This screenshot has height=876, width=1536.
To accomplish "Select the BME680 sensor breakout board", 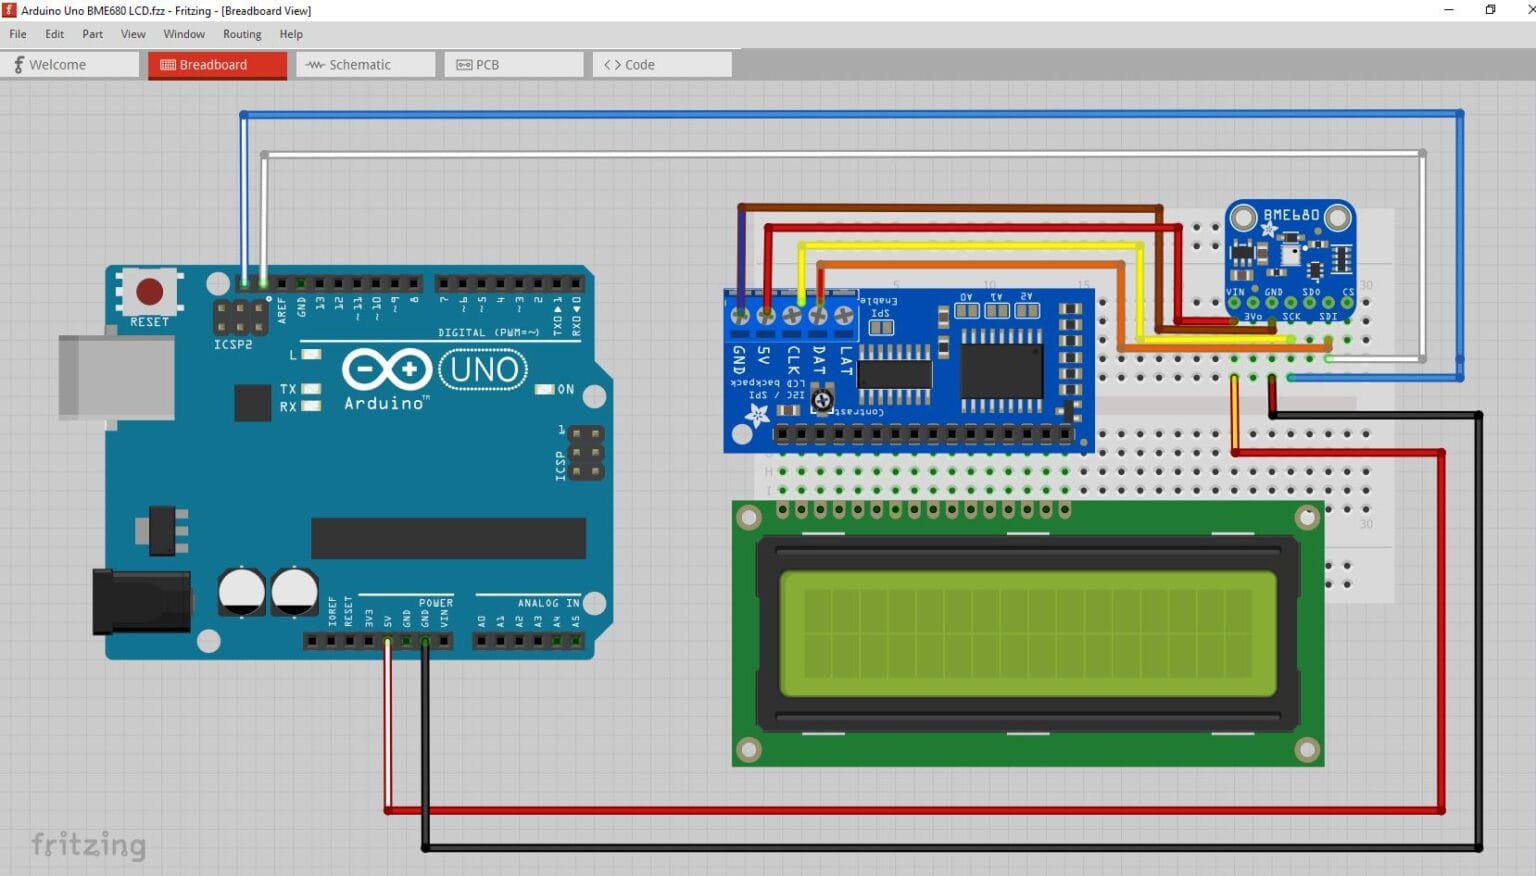I will coord(1290,260).
